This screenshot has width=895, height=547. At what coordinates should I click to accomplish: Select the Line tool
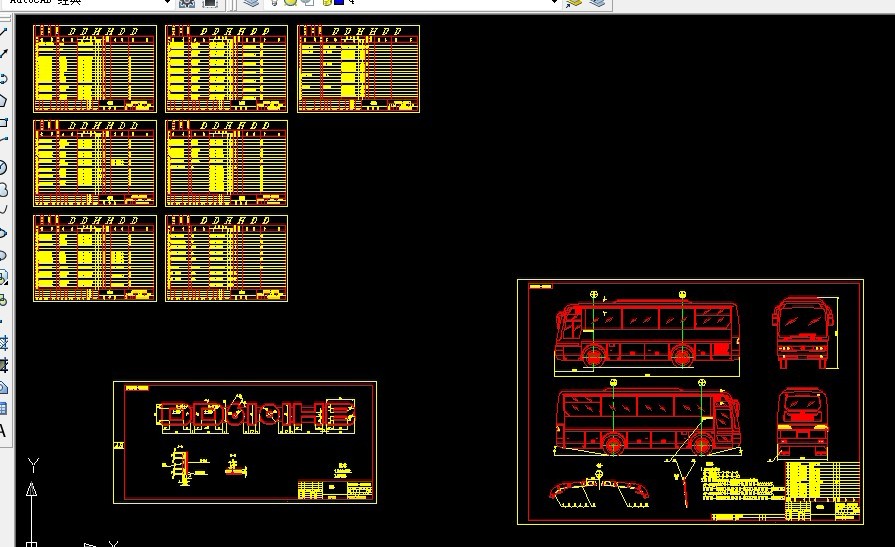coord(3,33)
